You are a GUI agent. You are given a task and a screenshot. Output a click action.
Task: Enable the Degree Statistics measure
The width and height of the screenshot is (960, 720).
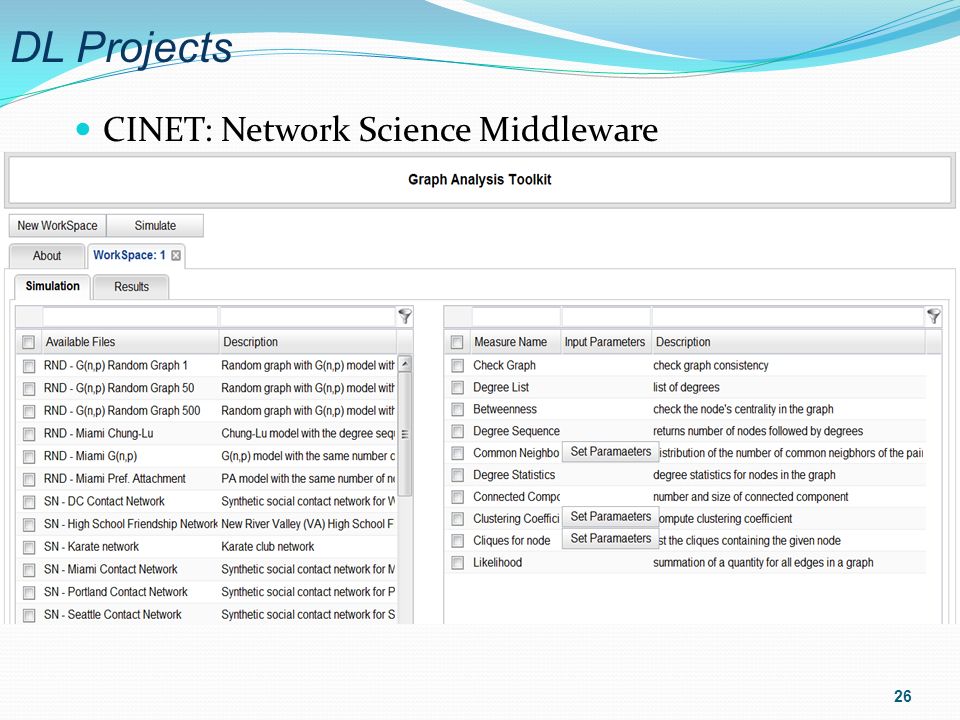457,475
